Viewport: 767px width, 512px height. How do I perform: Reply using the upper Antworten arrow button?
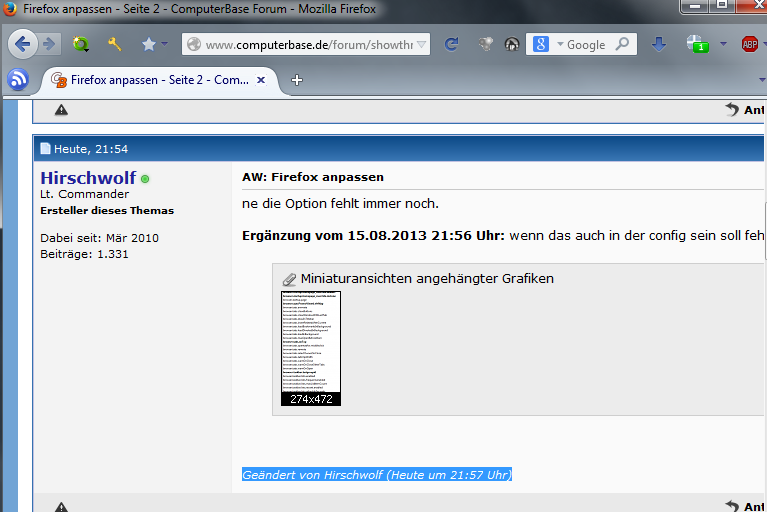click(744, 110)
